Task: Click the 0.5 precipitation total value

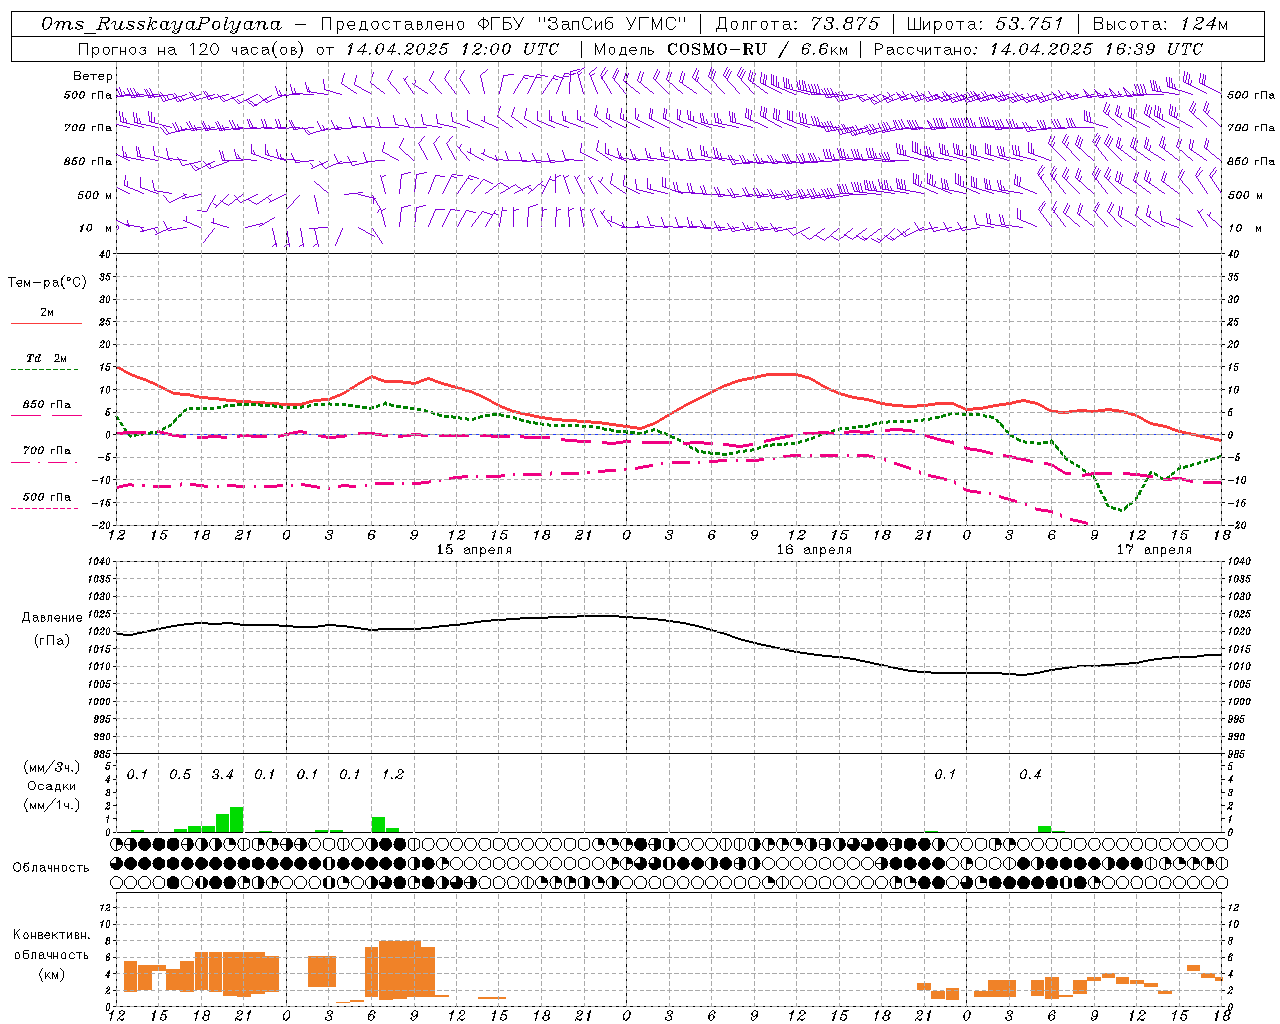Action: click(x=180, y=775)
